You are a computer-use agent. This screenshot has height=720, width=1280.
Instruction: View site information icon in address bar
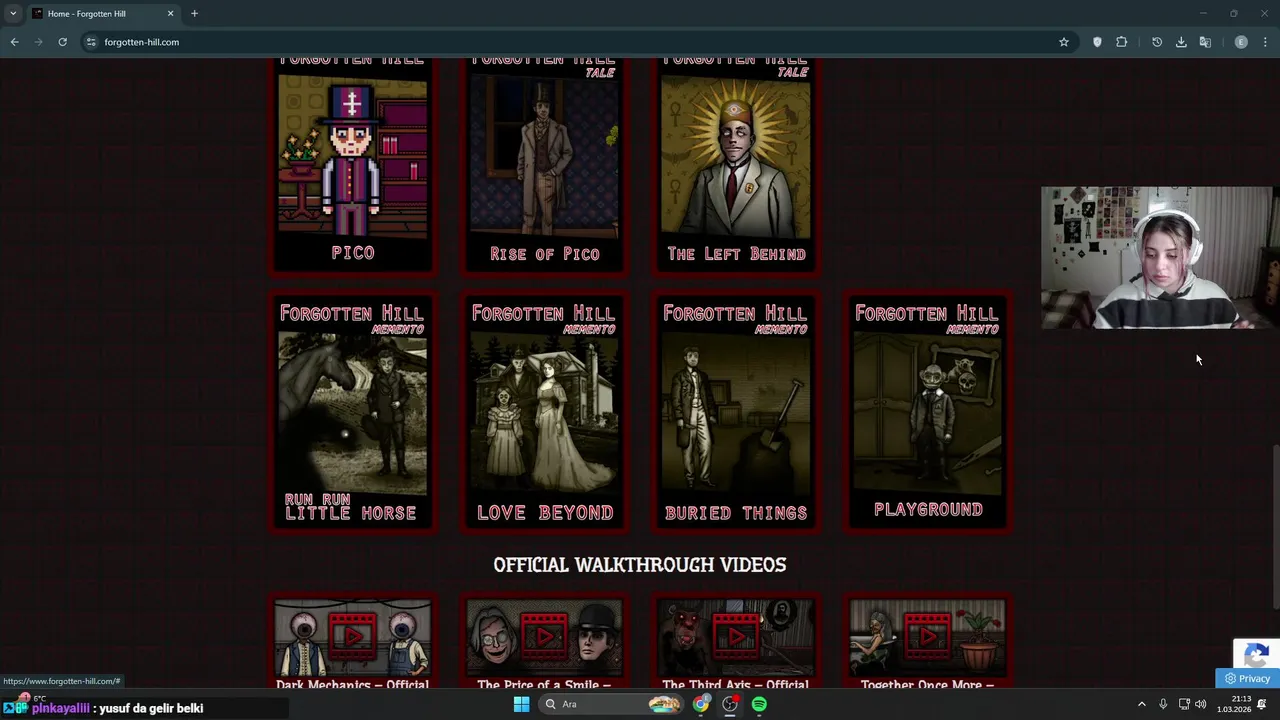click(x=91, y=42)
